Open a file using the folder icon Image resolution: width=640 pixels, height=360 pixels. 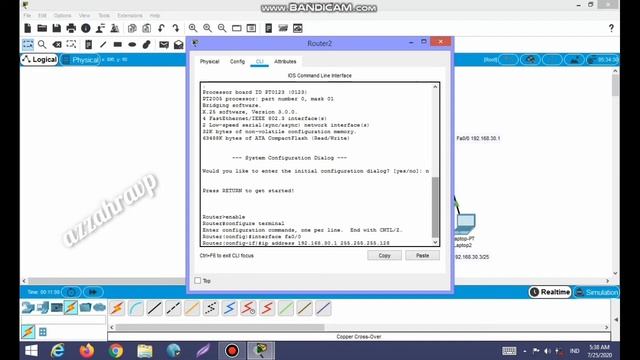(42, 28)
